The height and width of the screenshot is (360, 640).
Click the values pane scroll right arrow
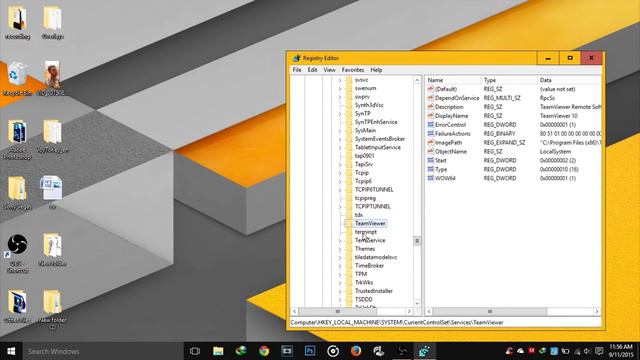tap(597, 311)
